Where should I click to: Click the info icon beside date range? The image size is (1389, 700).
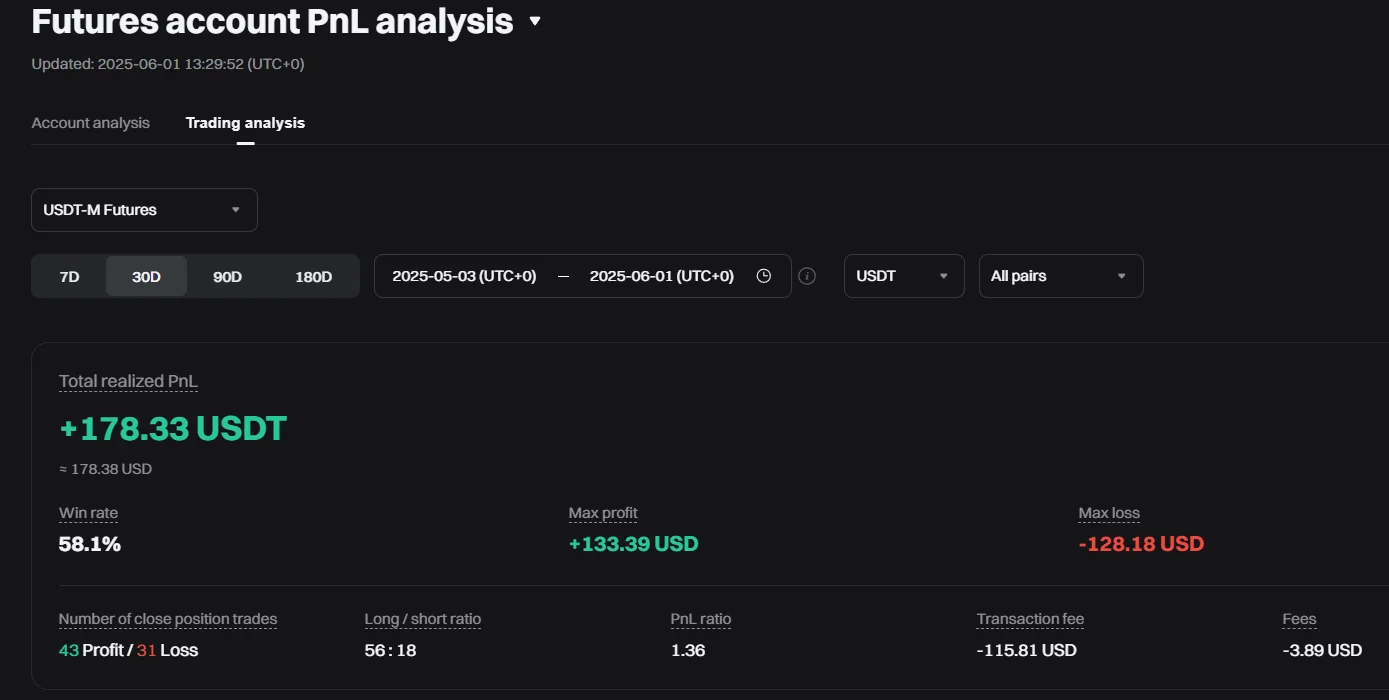[x=807, y=276]
